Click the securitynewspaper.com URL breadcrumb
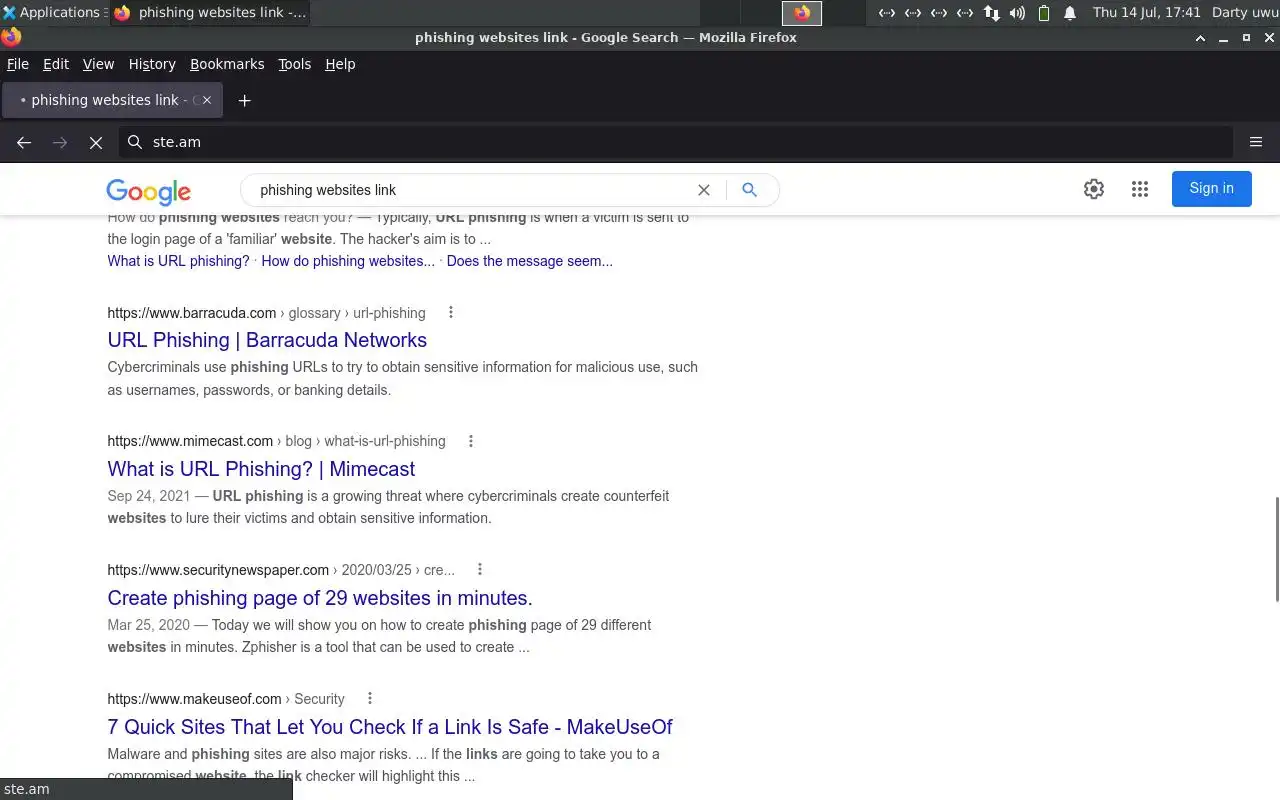The width and height of the screenshot is (1280, 800). point(281,570)
